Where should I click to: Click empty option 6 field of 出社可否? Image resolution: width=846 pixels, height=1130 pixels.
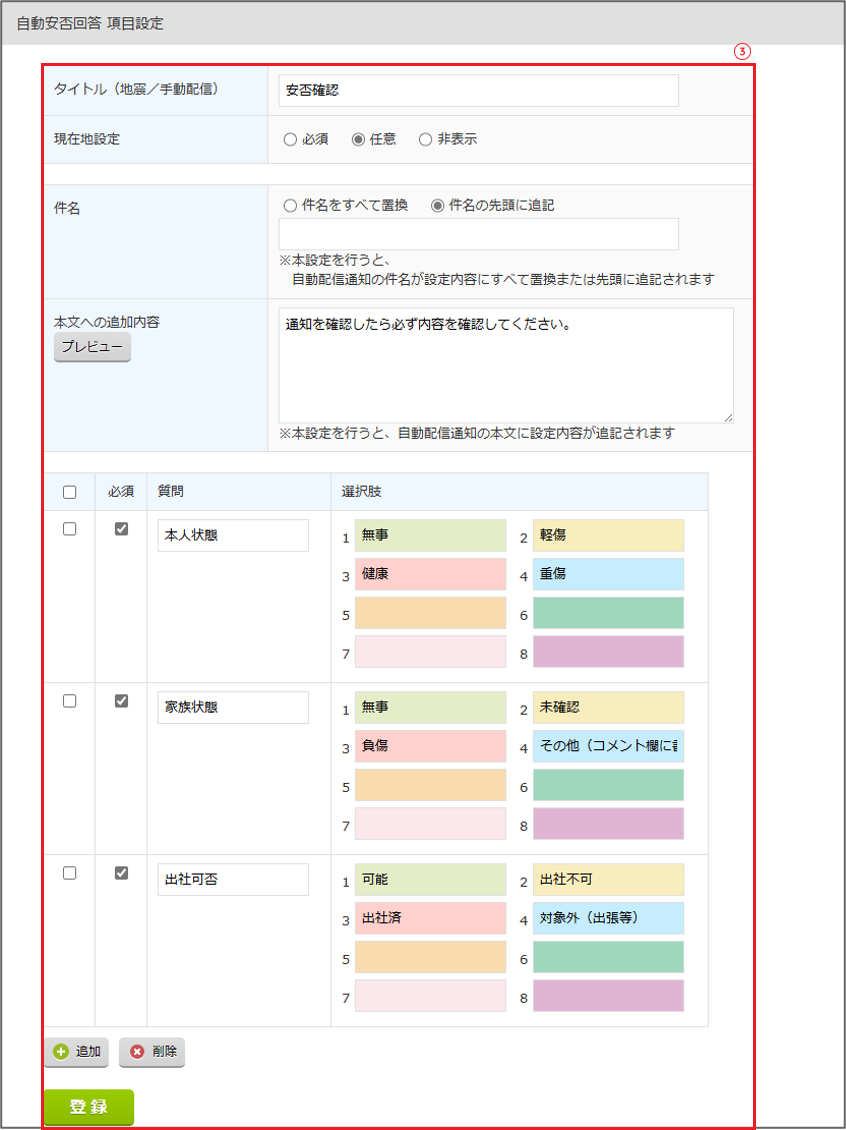pyautogui.click(x=609, y=958)
